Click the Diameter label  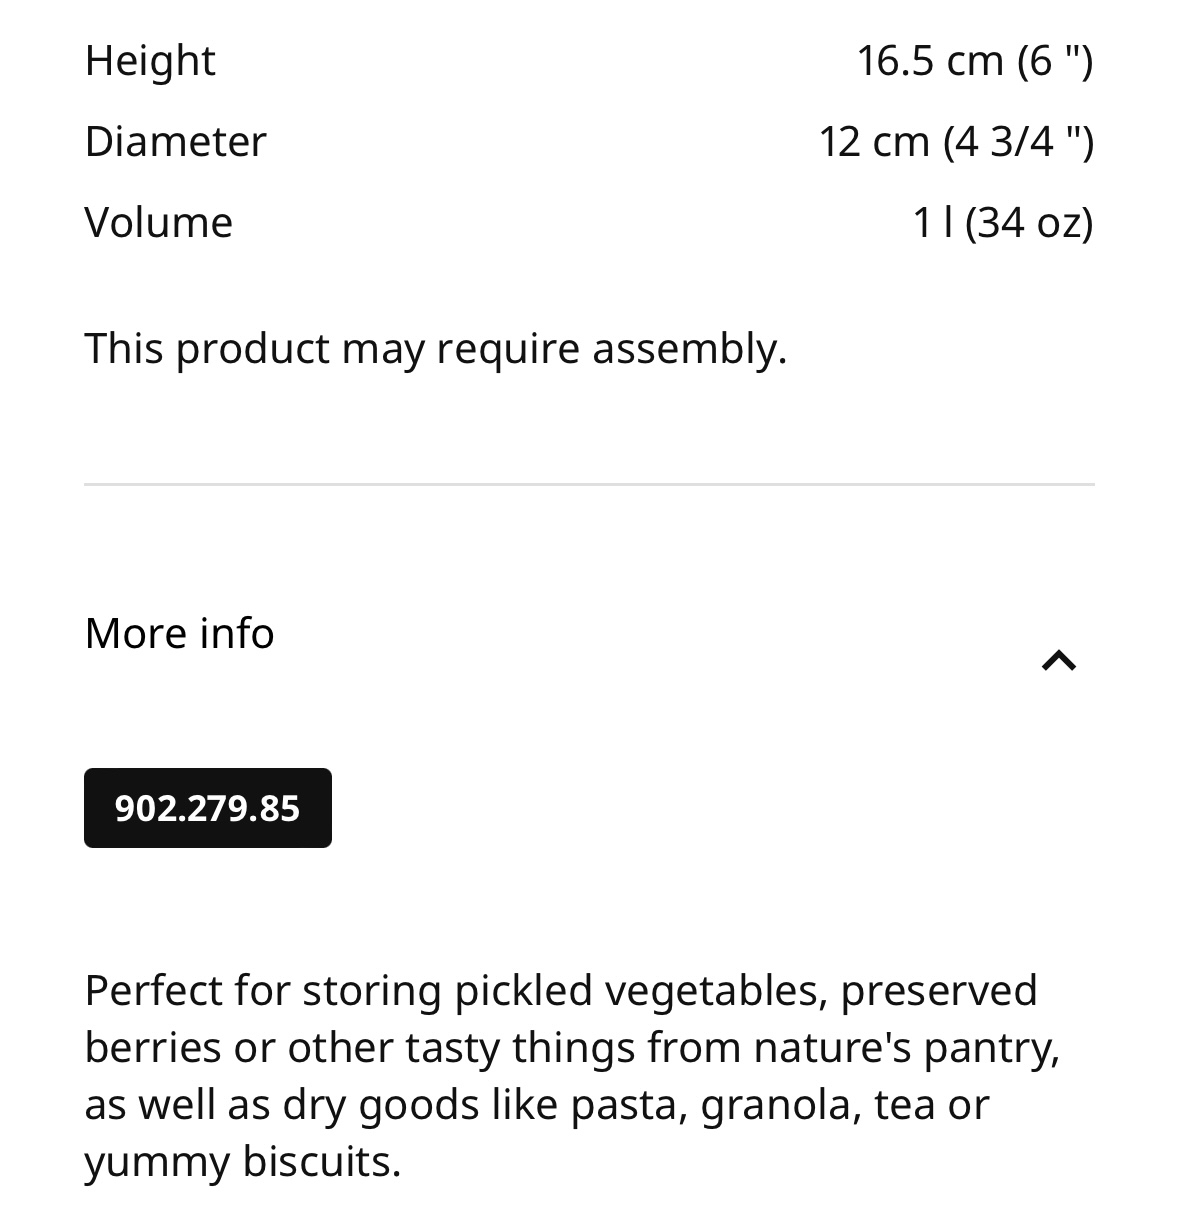[175, 141]
